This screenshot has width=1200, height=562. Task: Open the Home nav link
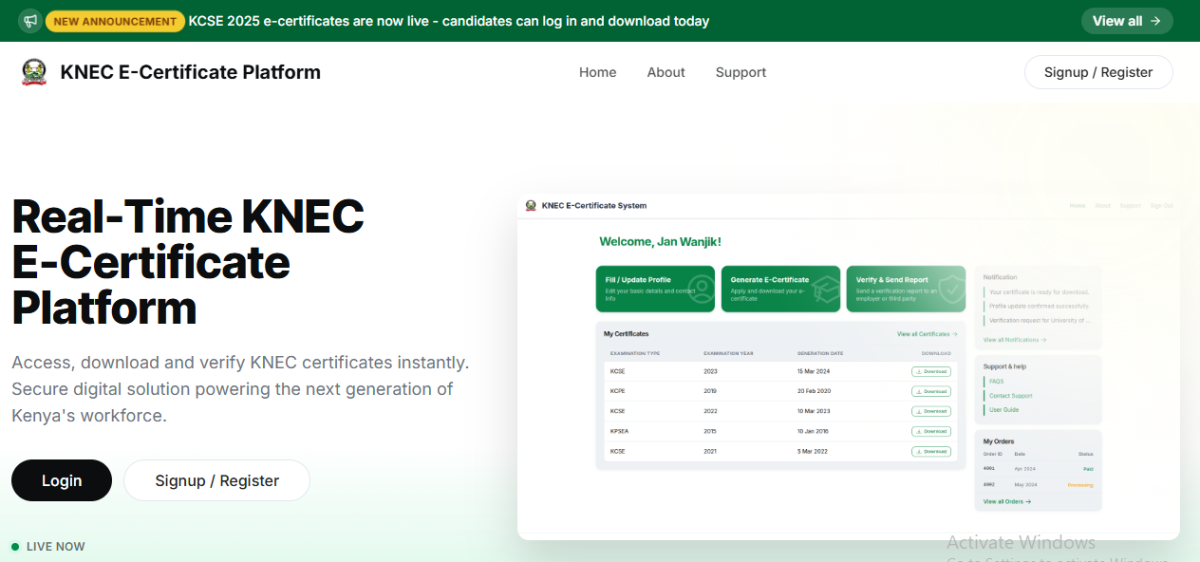pos(598,72)
